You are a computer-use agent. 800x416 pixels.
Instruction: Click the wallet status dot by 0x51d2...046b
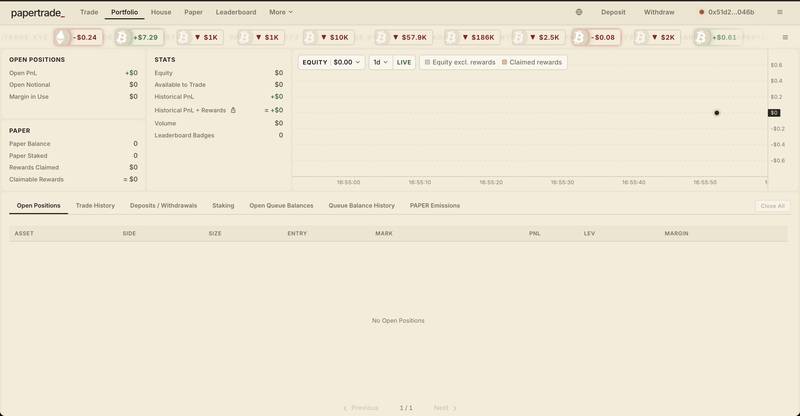click(702, 12)
